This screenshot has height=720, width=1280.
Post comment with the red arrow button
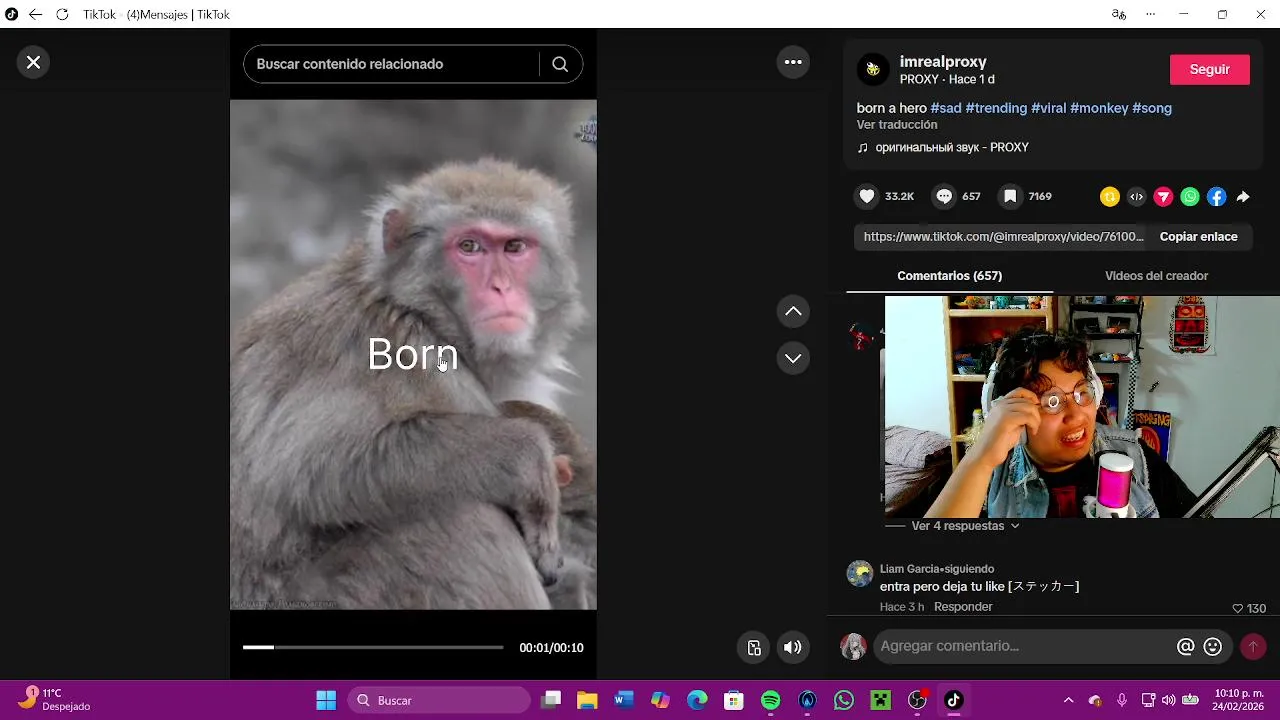click(1253, 647)
